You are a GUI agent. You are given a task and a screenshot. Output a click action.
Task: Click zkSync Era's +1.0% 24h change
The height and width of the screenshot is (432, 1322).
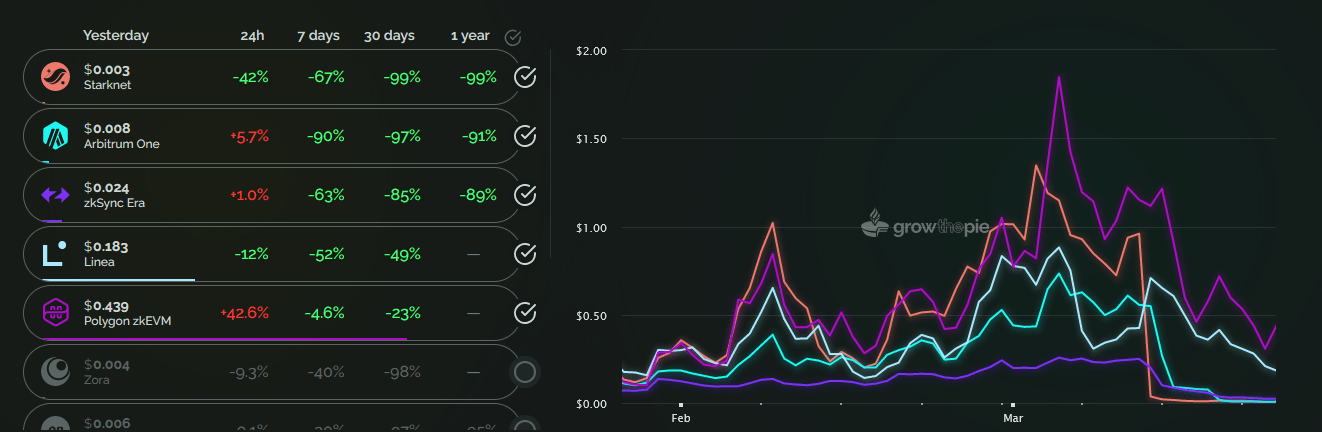[x=250, y=195]
